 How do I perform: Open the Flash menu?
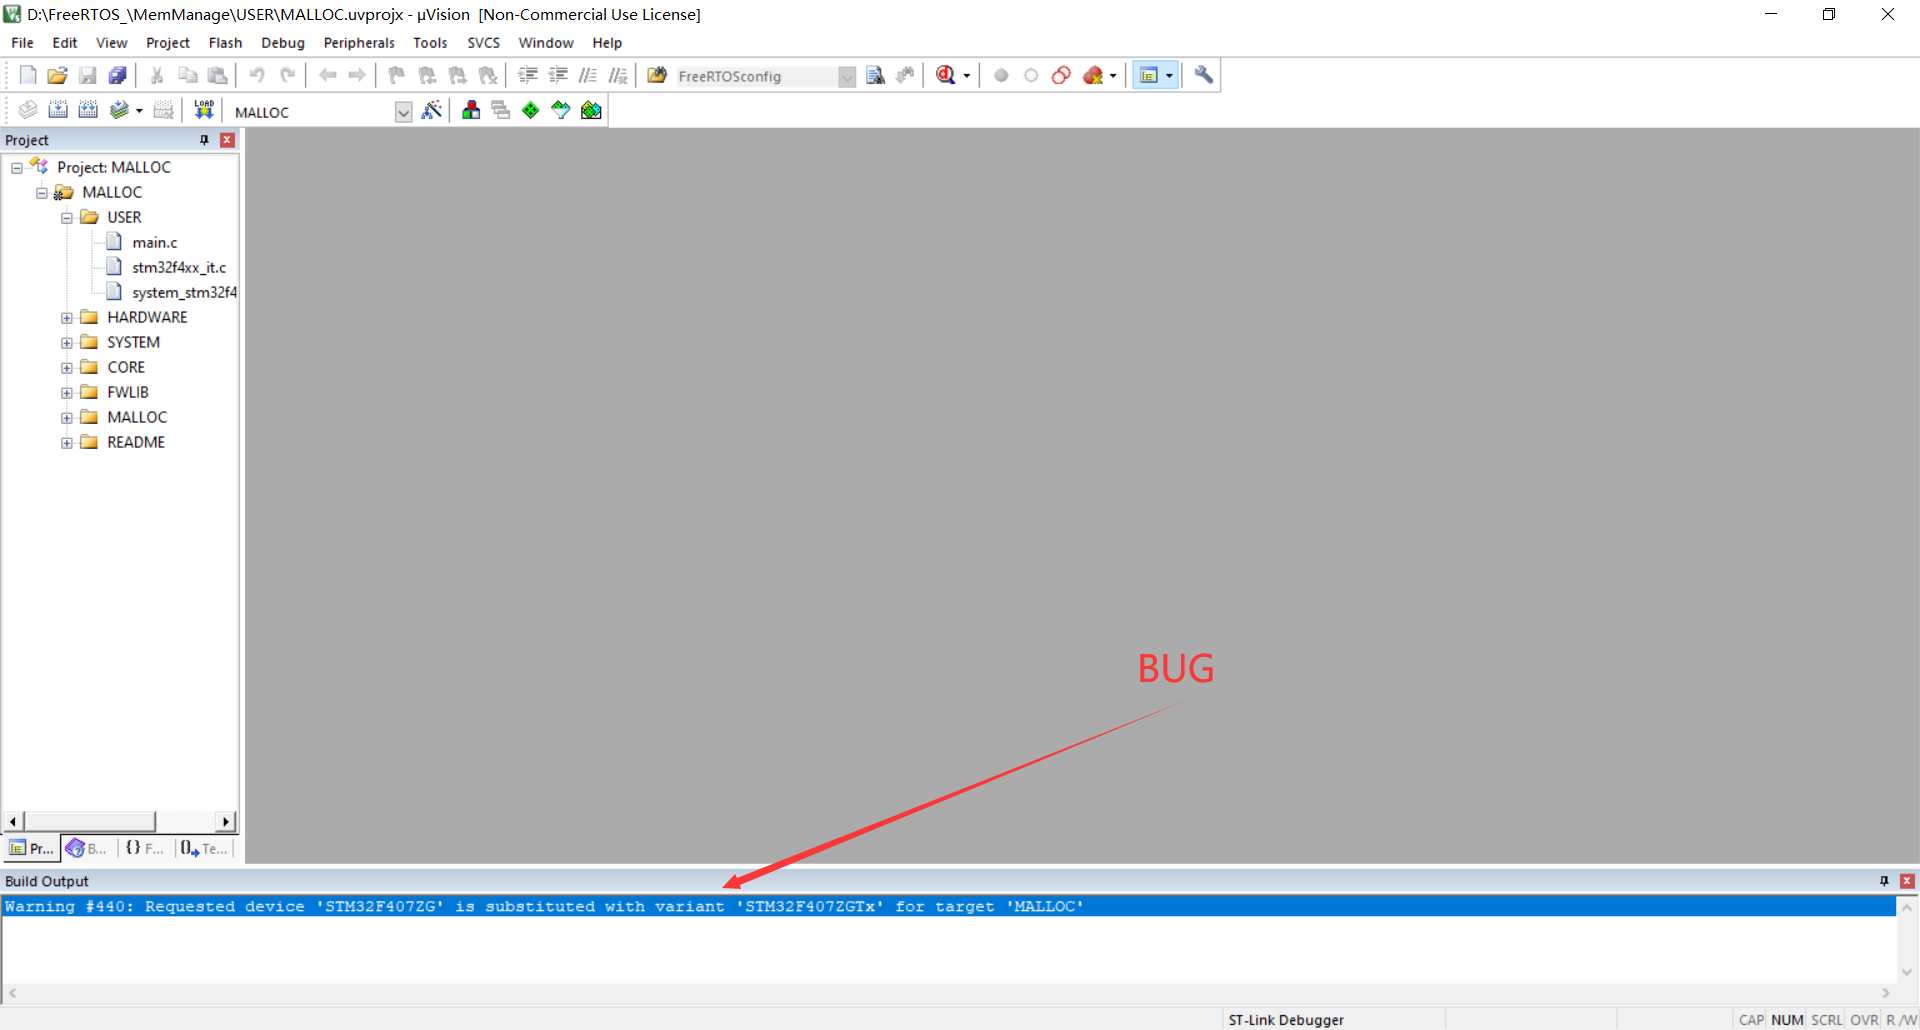pos(225,42)
